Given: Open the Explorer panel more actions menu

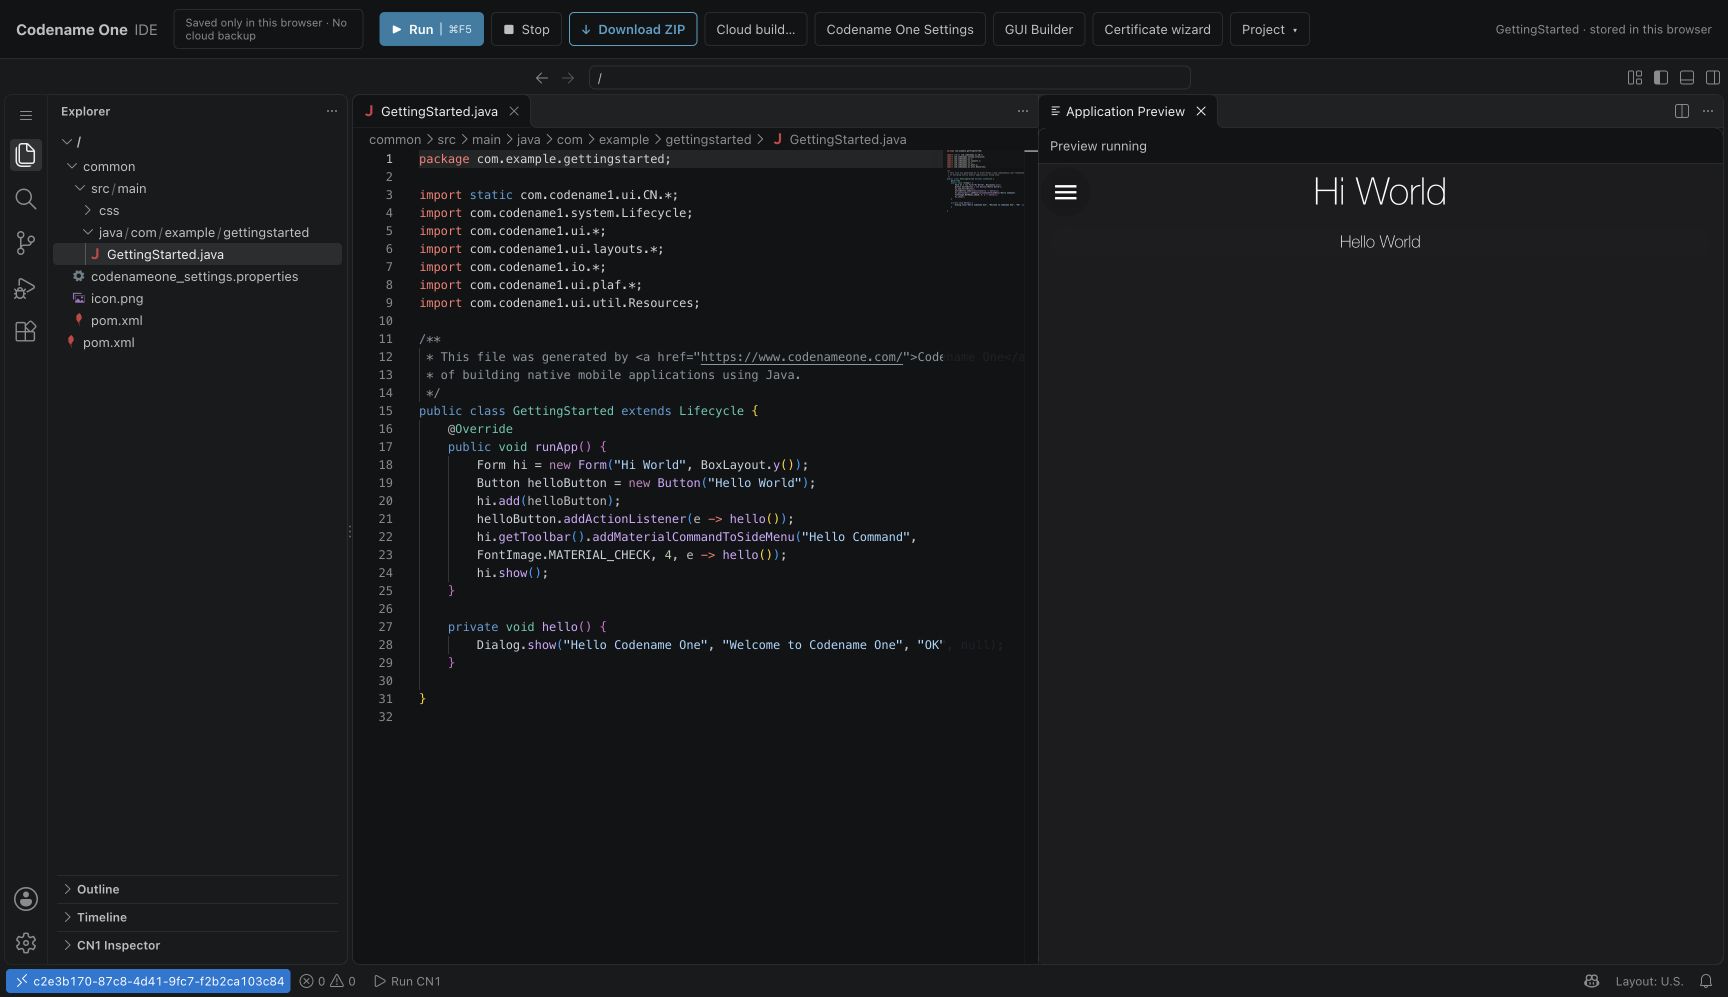Looking at the screenshot, I should click(x=332, y=111).
